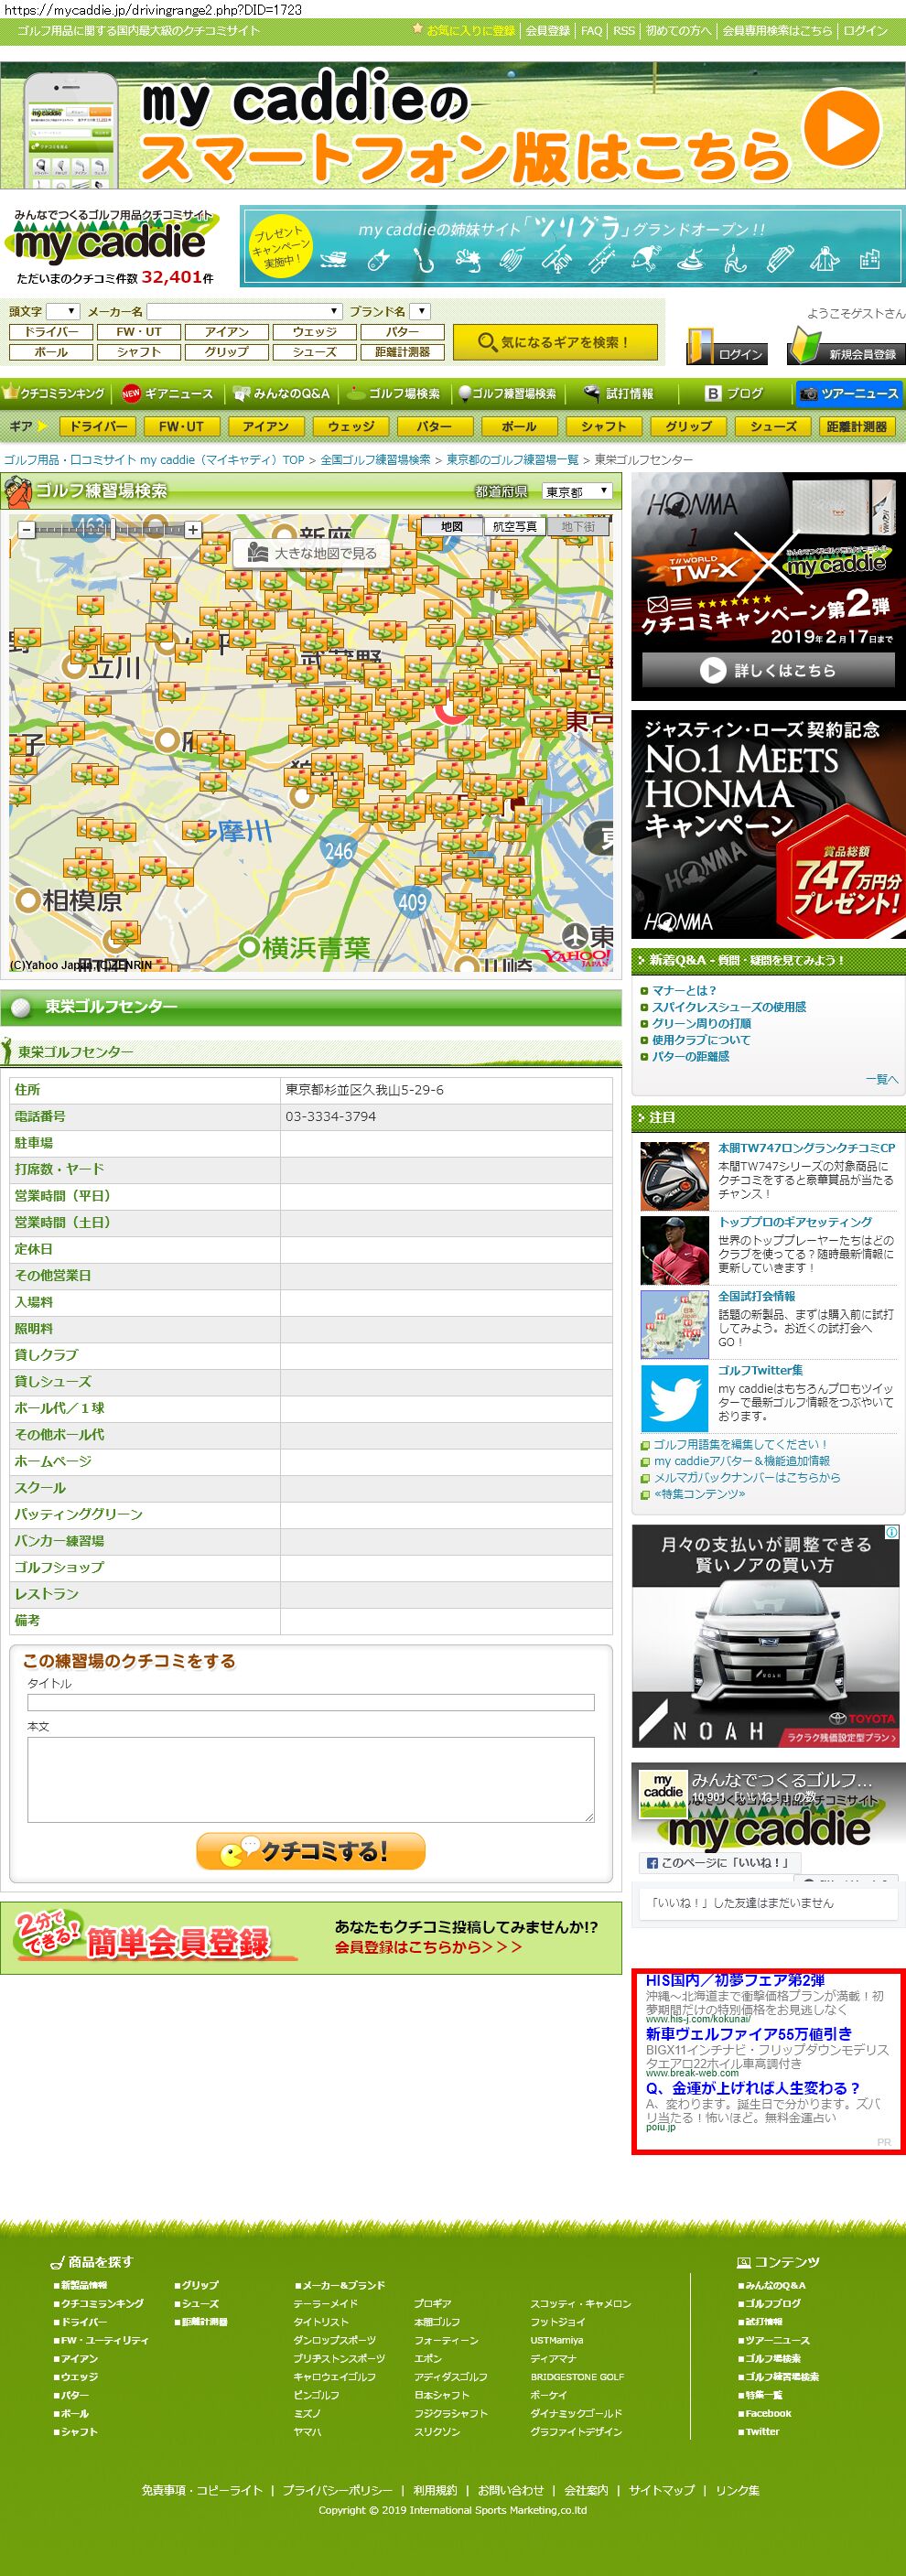906x2576 pixels.
Task: Open the 頭文字 initial letter dropdown
Action: click(x=62, y=311)
